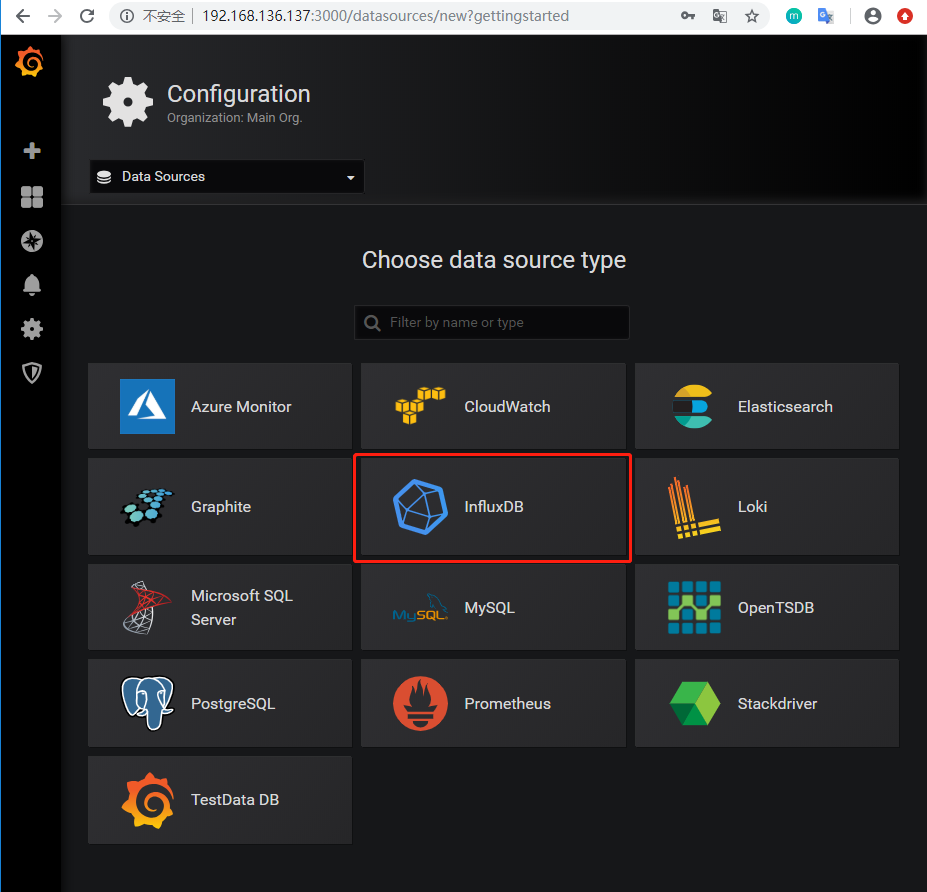Click the Choose data source type heading
Screen dimensions: 927x892
point(494,260)
